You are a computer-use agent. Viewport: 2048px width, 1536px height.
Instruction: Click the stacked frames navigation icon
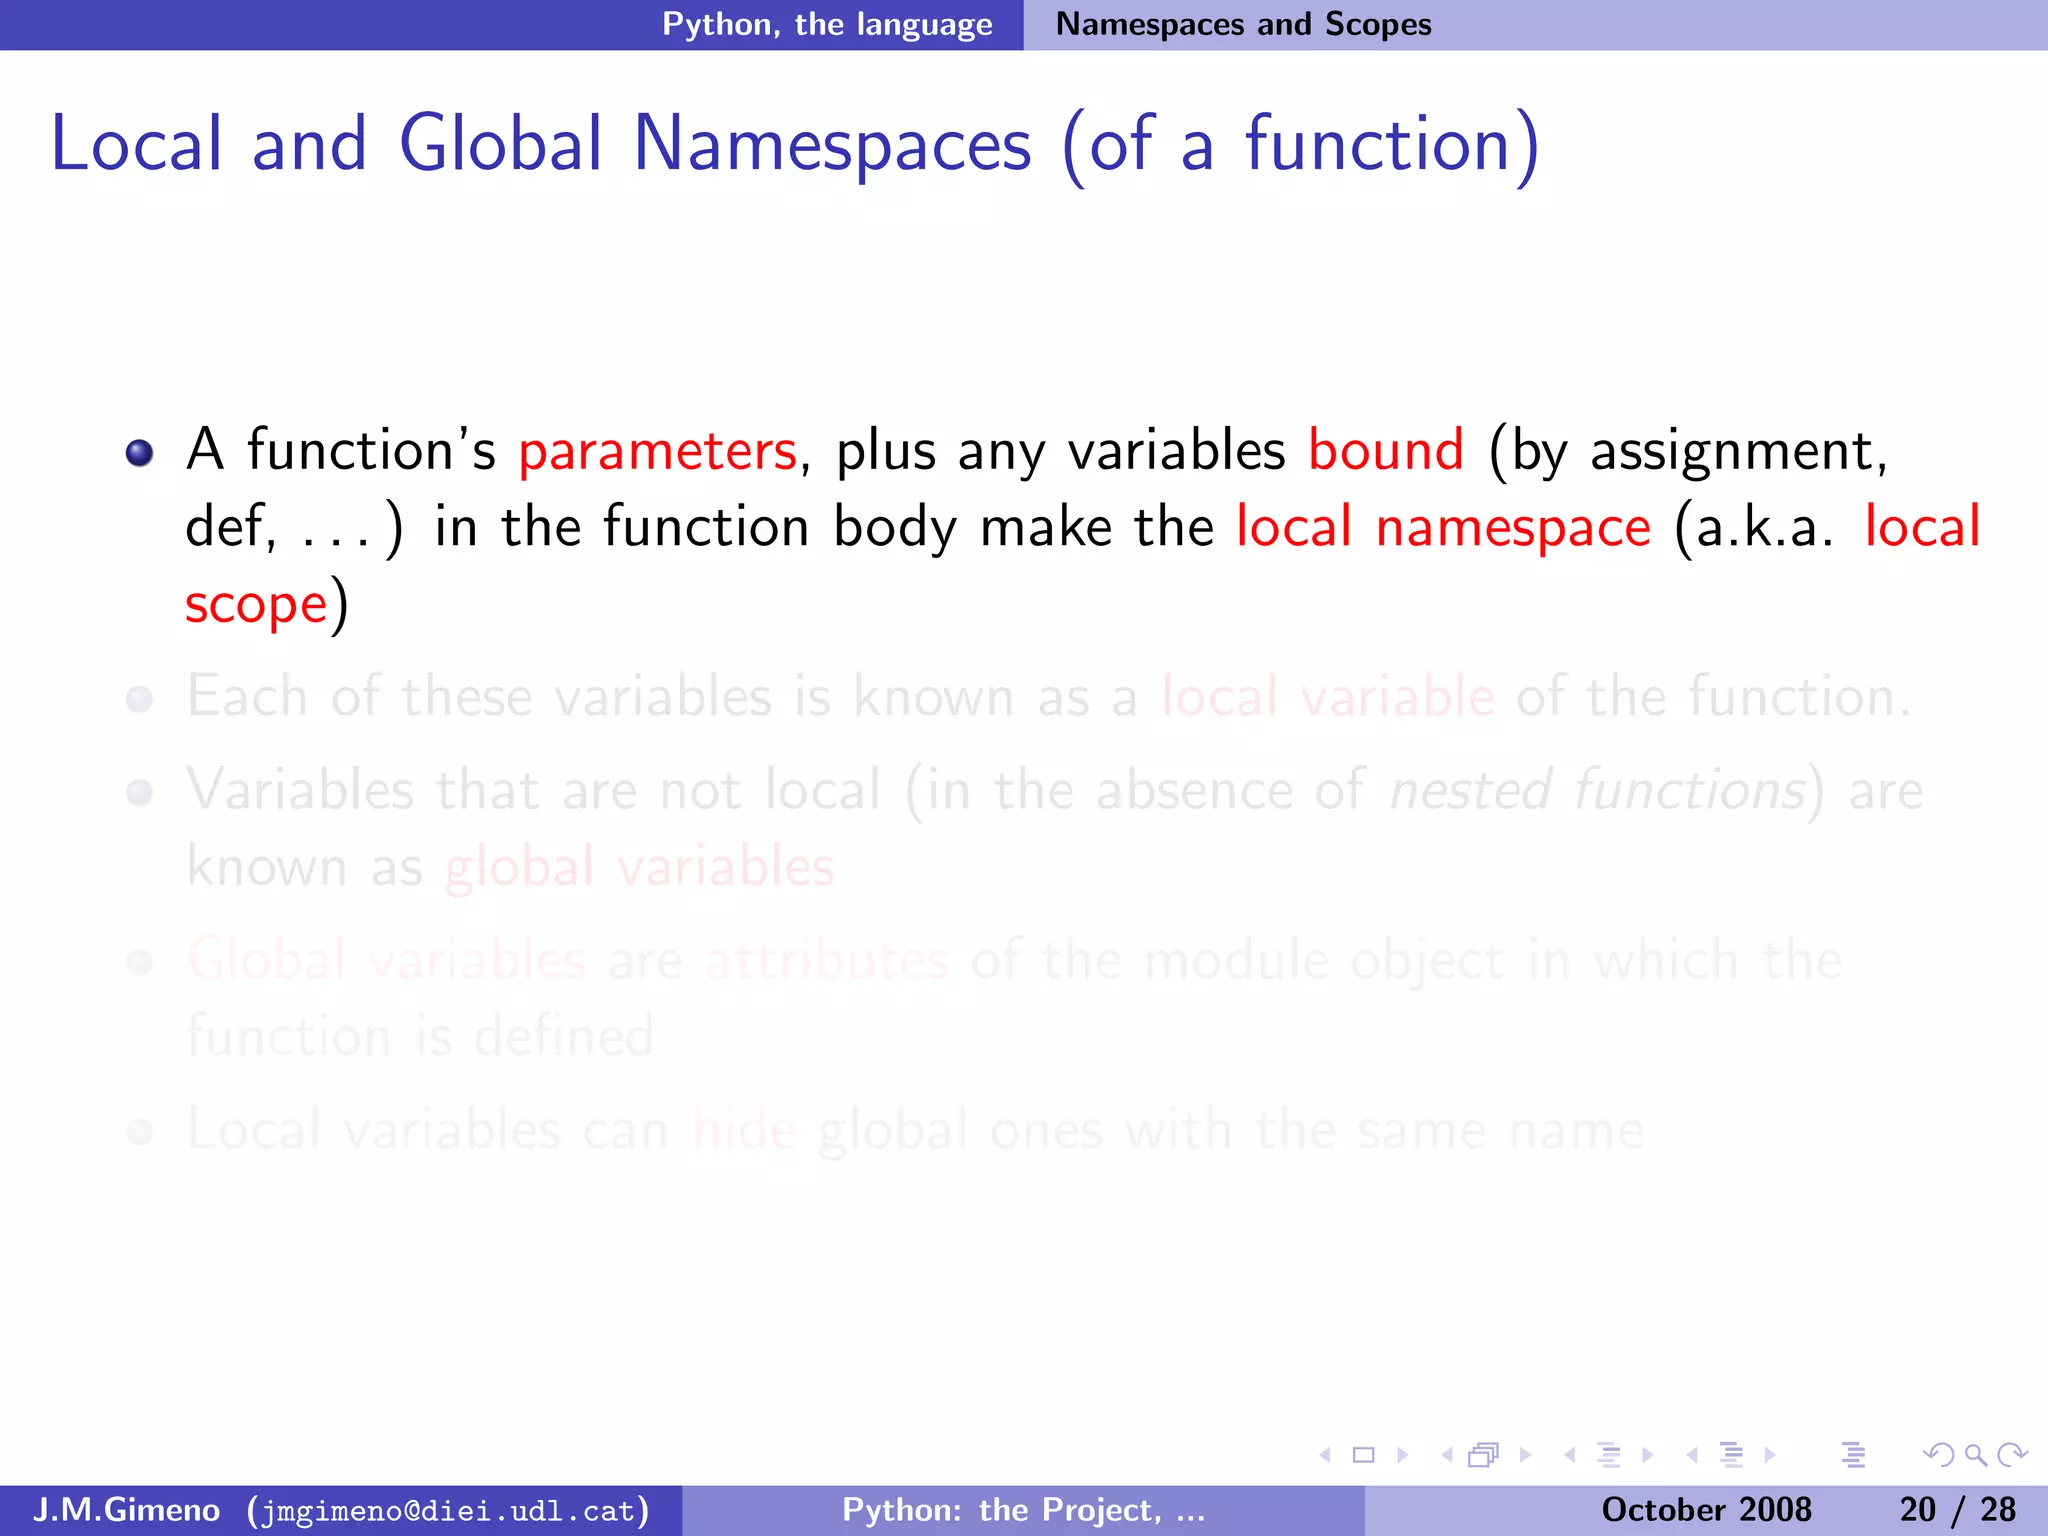tap(1483, 1455)
